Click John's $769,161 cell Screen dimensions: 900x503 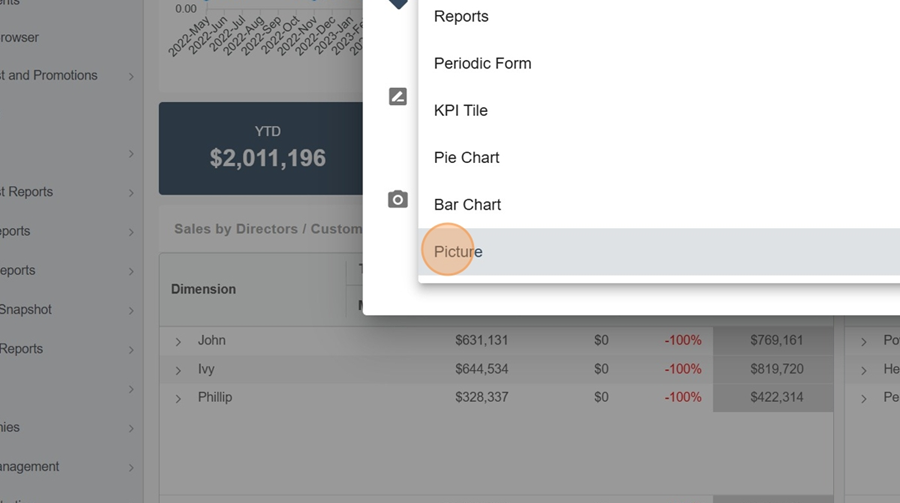click(777, 341)
